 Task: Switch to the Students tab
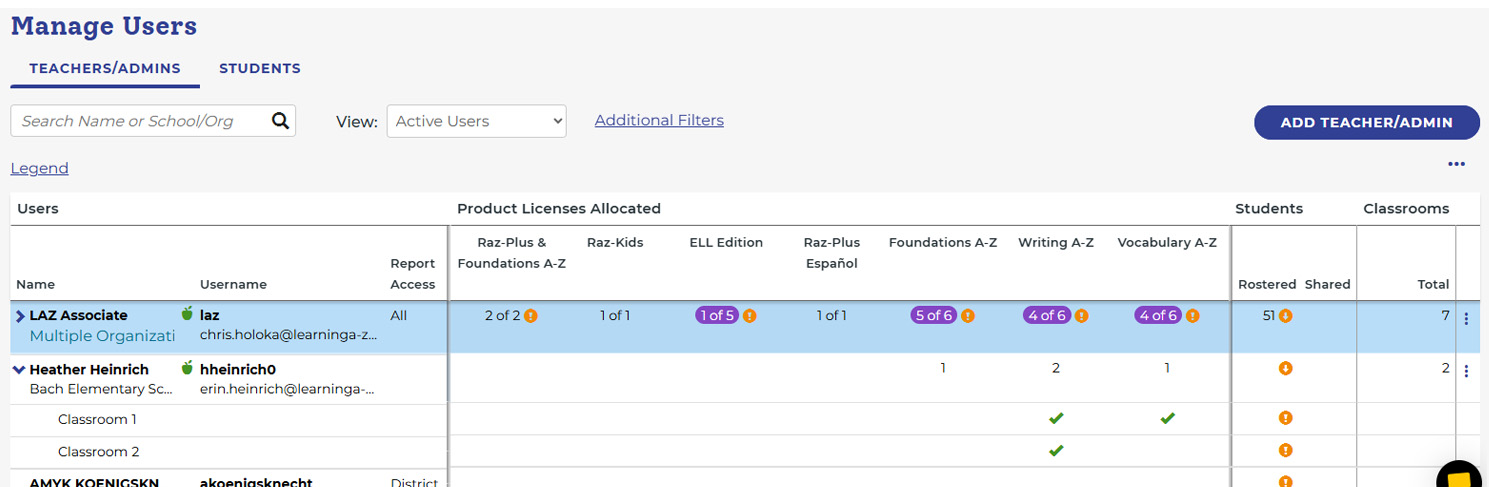(260, 69)
